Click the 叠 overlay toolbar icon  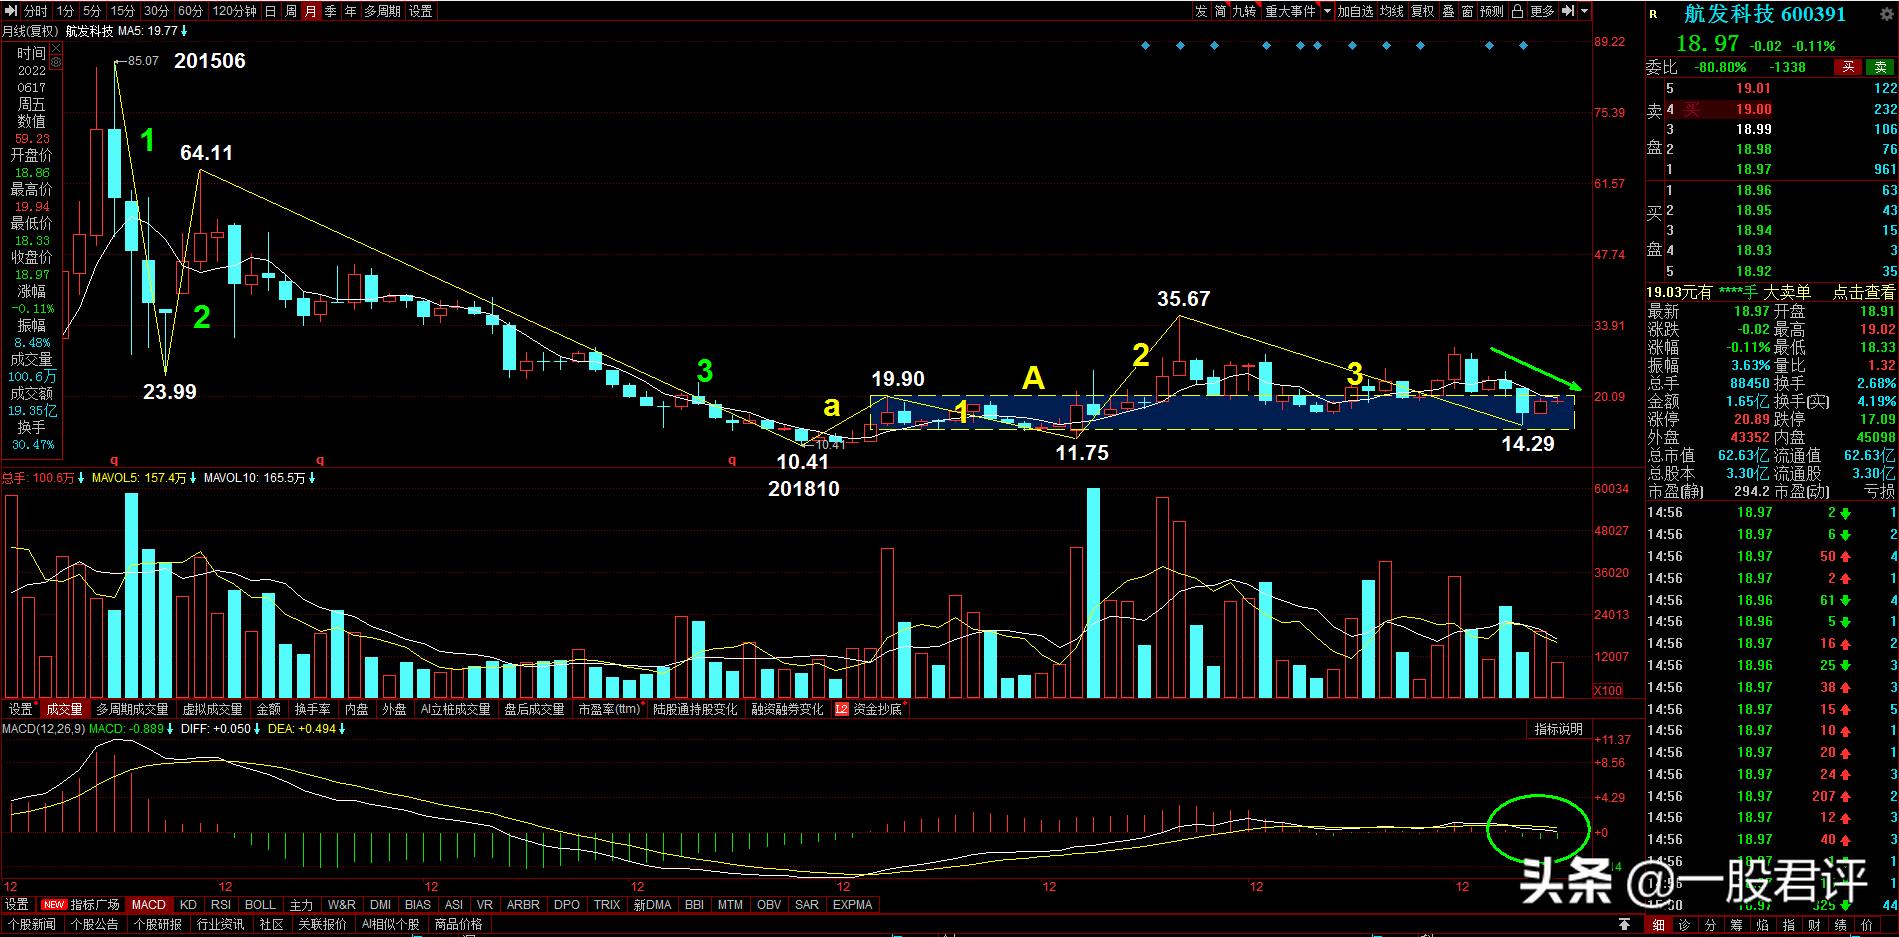click(1448, 11)
